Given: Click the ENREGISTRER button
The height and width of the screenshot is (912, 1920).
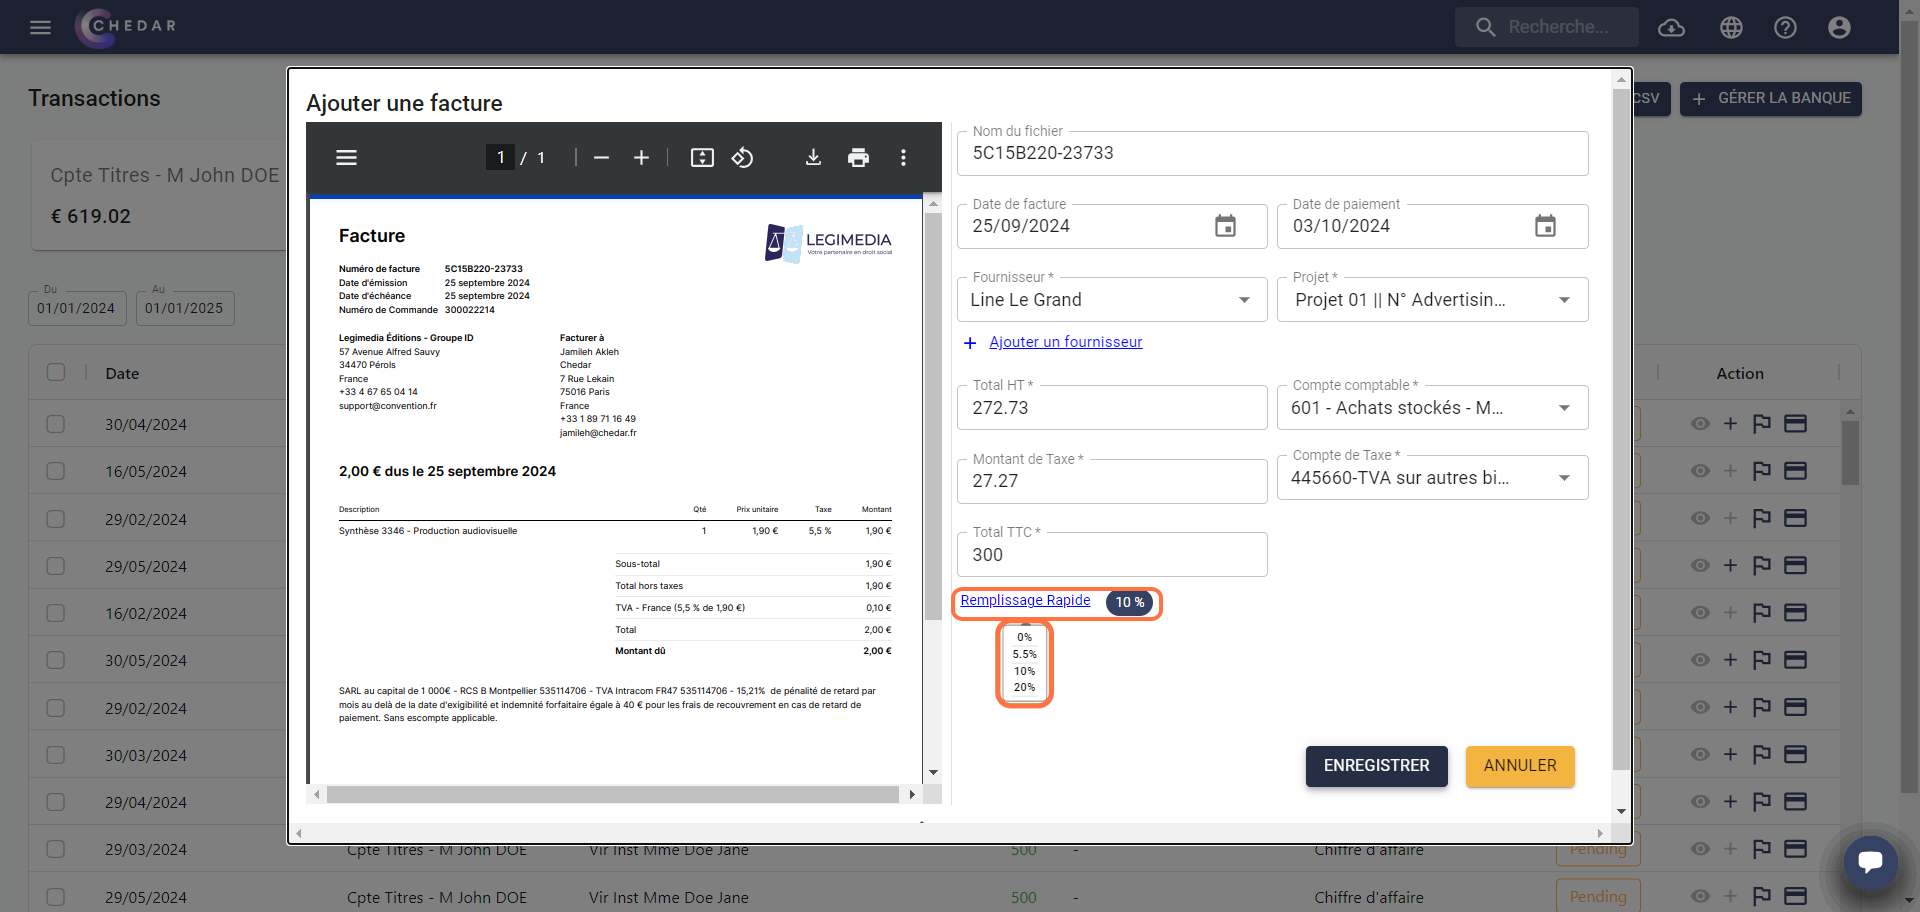Looking at the screenshot, I should tap(1376, 766).
